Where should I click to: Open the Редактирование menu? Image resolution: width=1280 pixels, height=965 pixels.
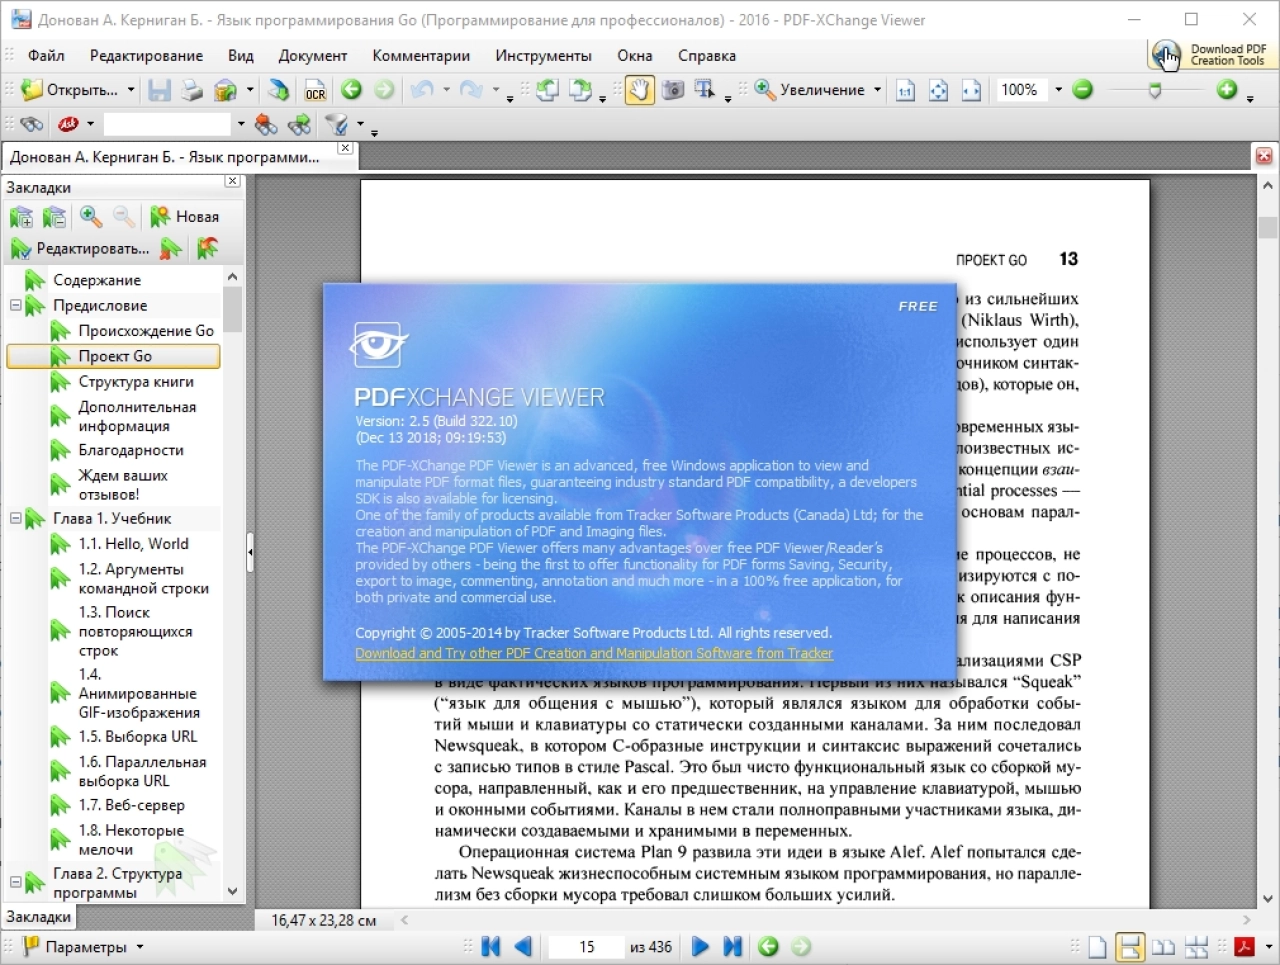[146, 56]
